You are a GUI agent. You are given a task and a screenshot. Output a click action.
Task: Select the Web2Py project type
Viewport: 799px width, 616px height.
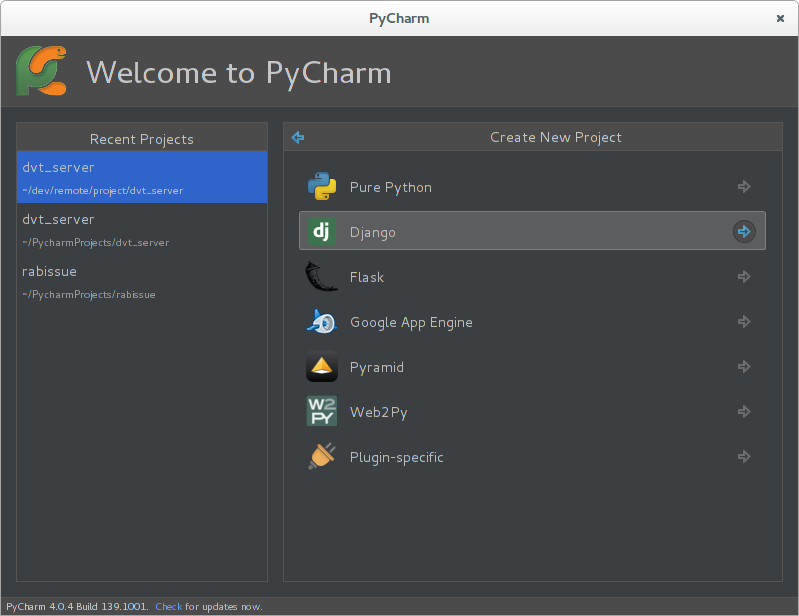click(x=532, y=411)
